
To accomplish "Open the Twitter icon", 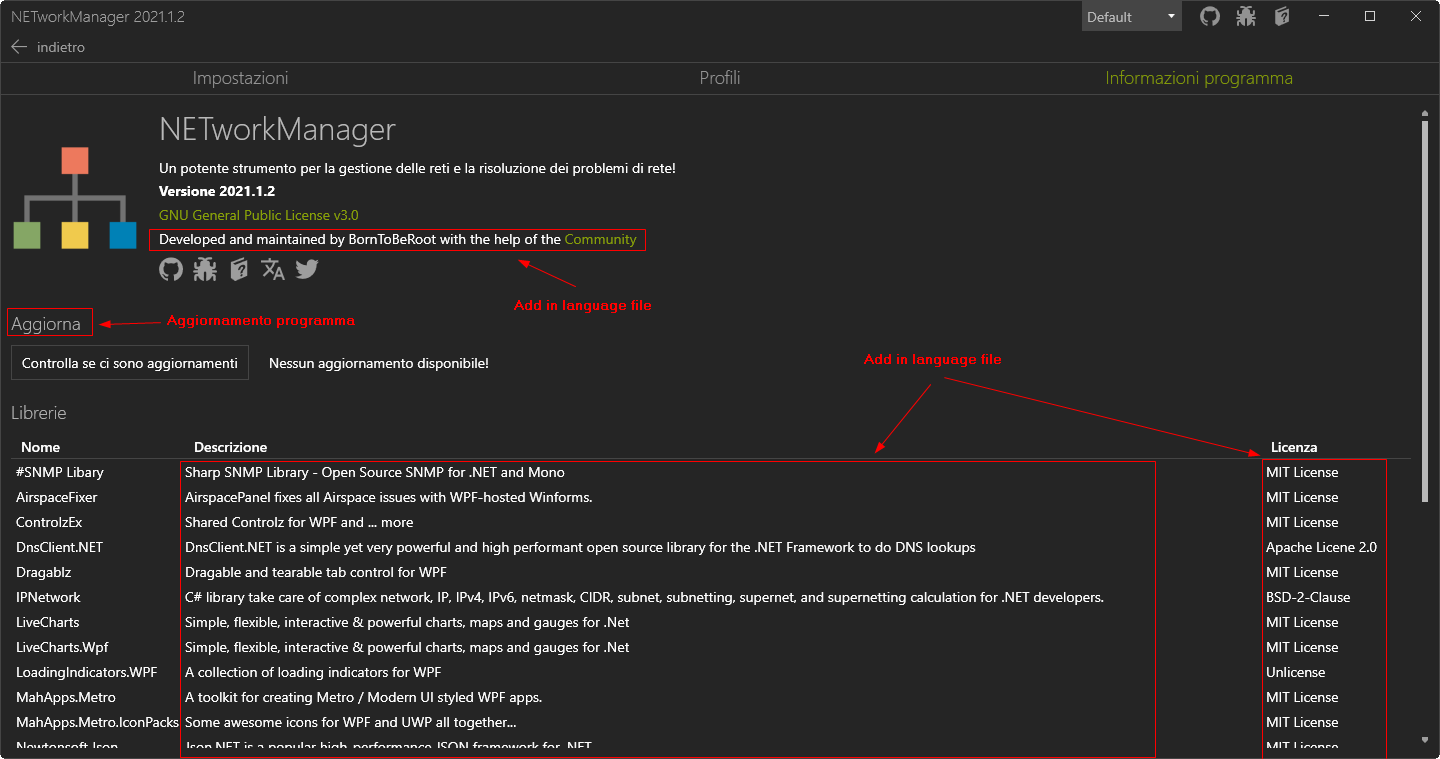I will (306, 269).
